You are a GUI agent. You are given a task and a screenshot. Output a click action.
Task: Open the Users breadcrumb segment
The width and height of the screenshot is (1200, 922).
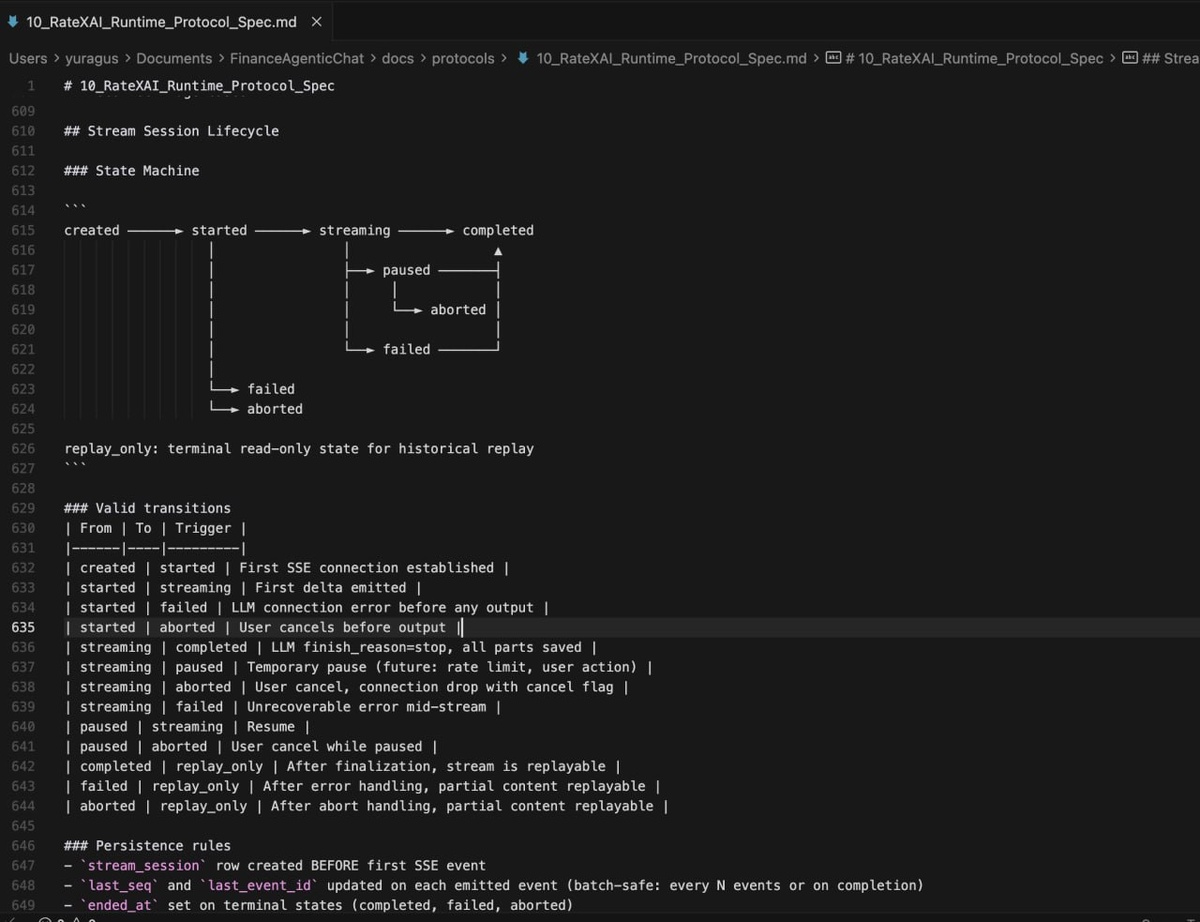pyautogui.click(x=28, y=58)
